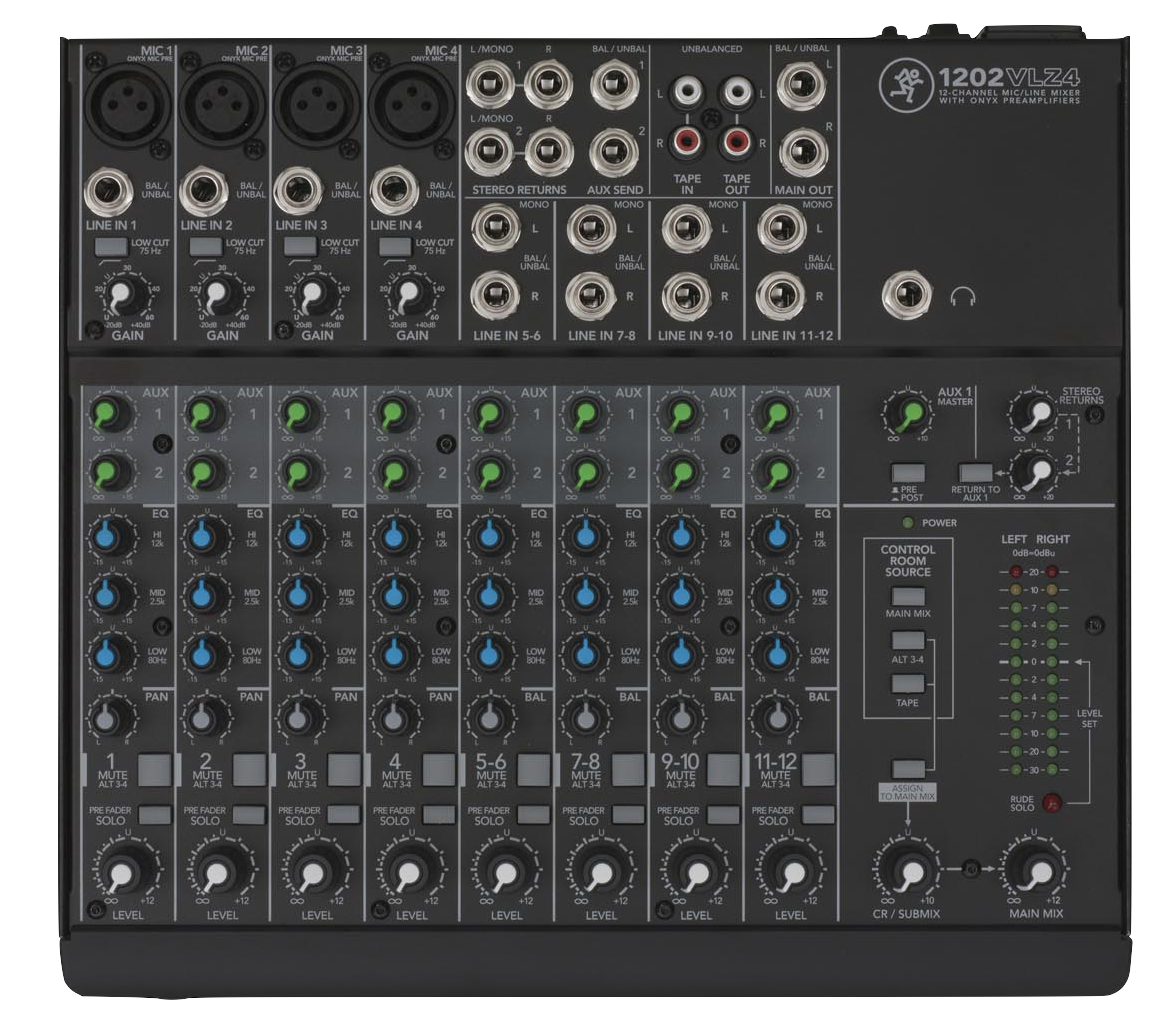Click the TAPE IN left RCA jack
This screenshot has height=1030, width=1175.
pyautogui.click(x=686, y=93)
